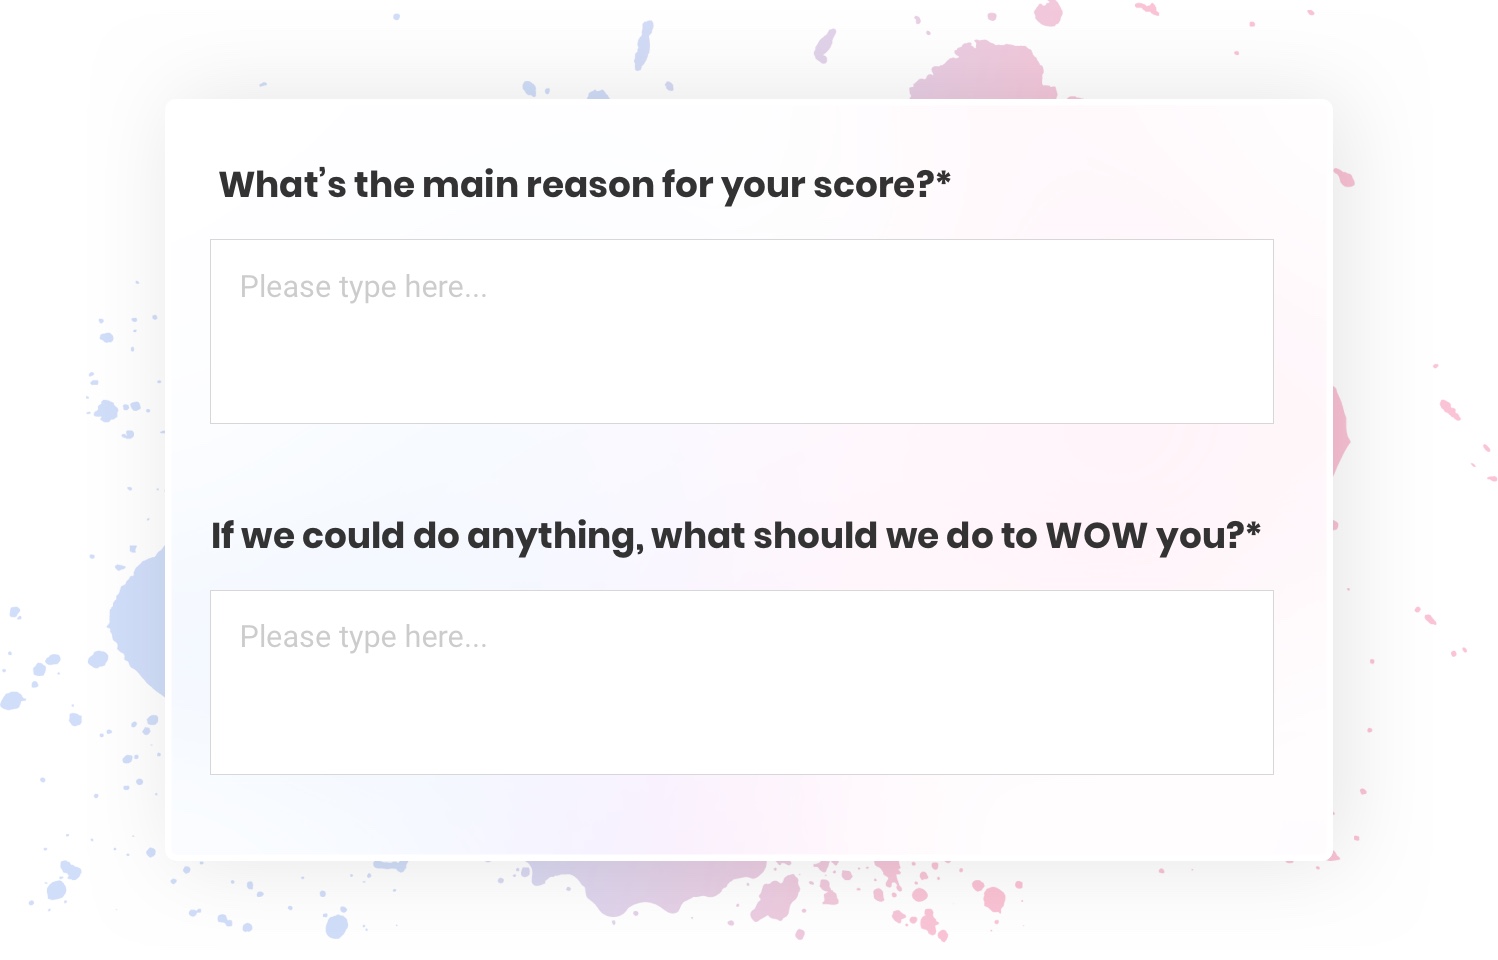Click the asterisk marking the second question required
Viewport: 1498px width, 960px height.
[1254, 531]
